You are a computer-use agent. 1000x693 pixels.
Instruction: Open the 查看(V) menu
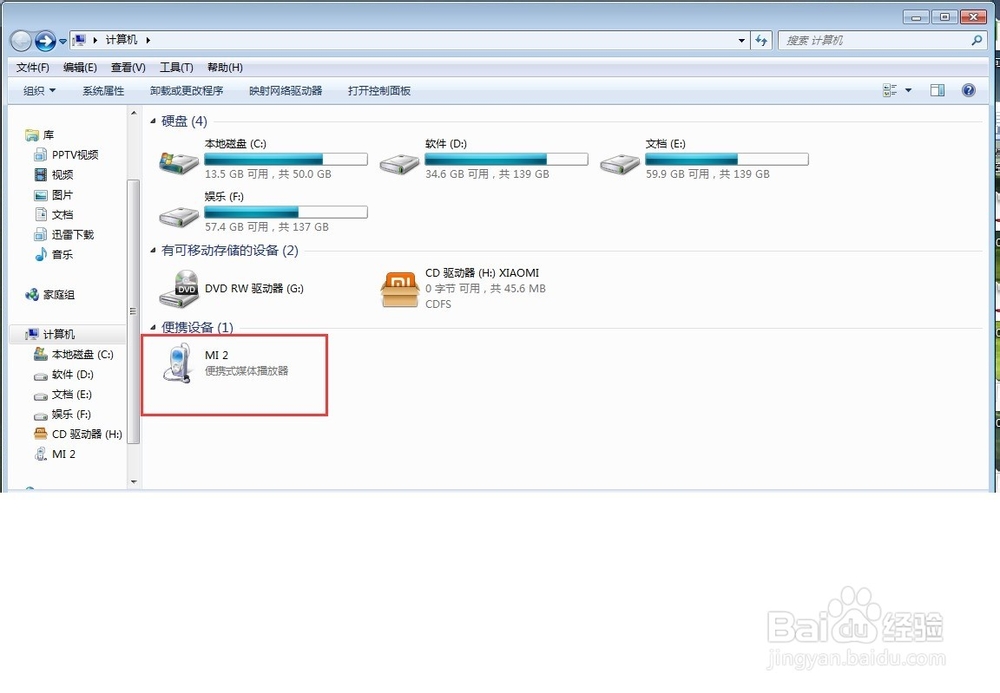128,68
